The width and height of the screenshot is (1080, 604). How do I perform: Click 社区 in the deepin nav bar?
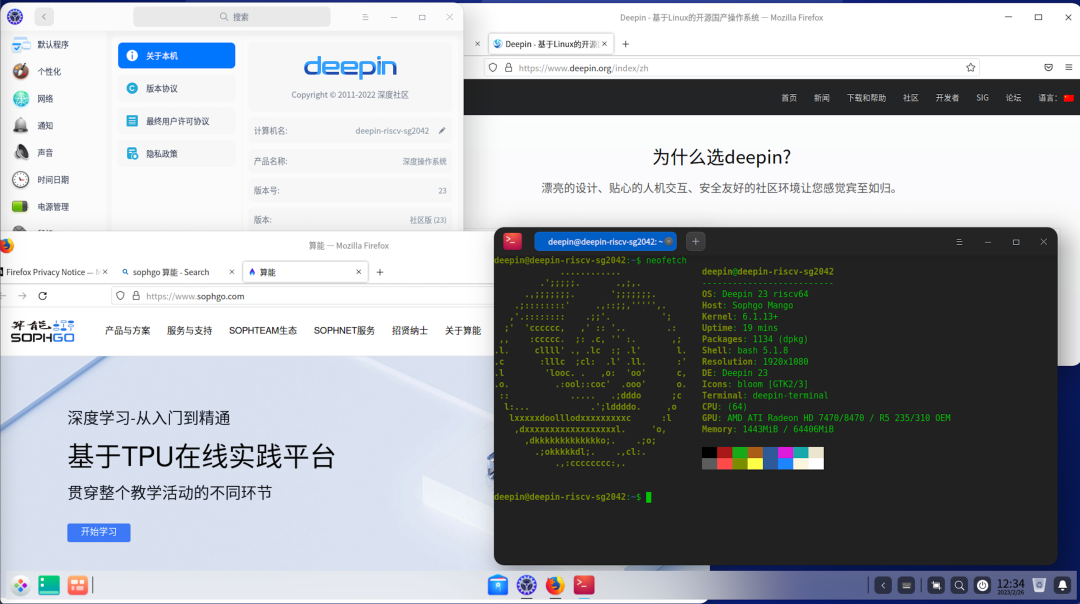tap(911, 98)
